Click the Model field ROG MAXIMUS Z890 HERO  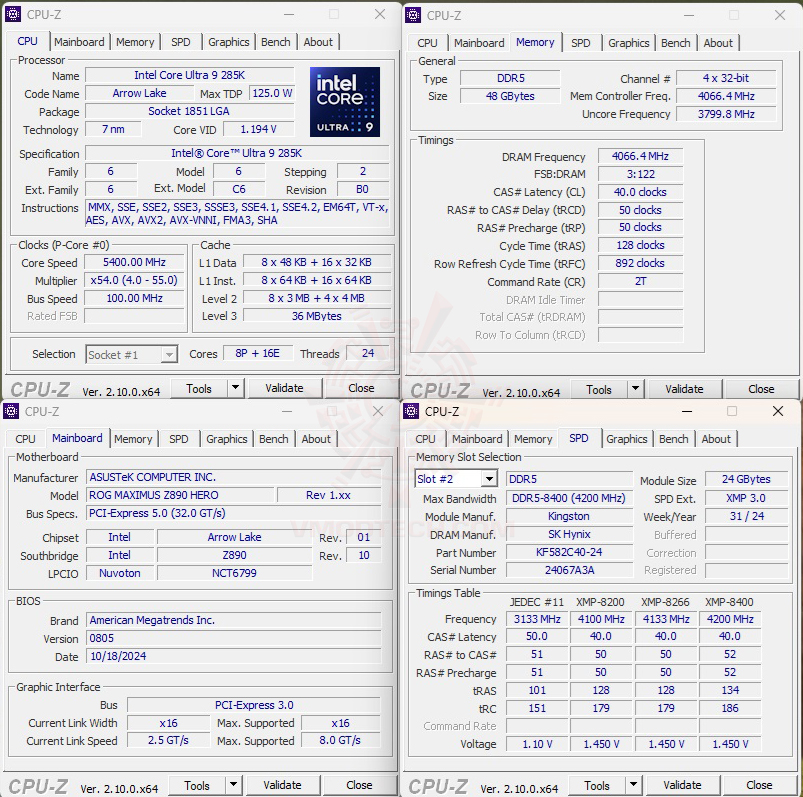181,495
